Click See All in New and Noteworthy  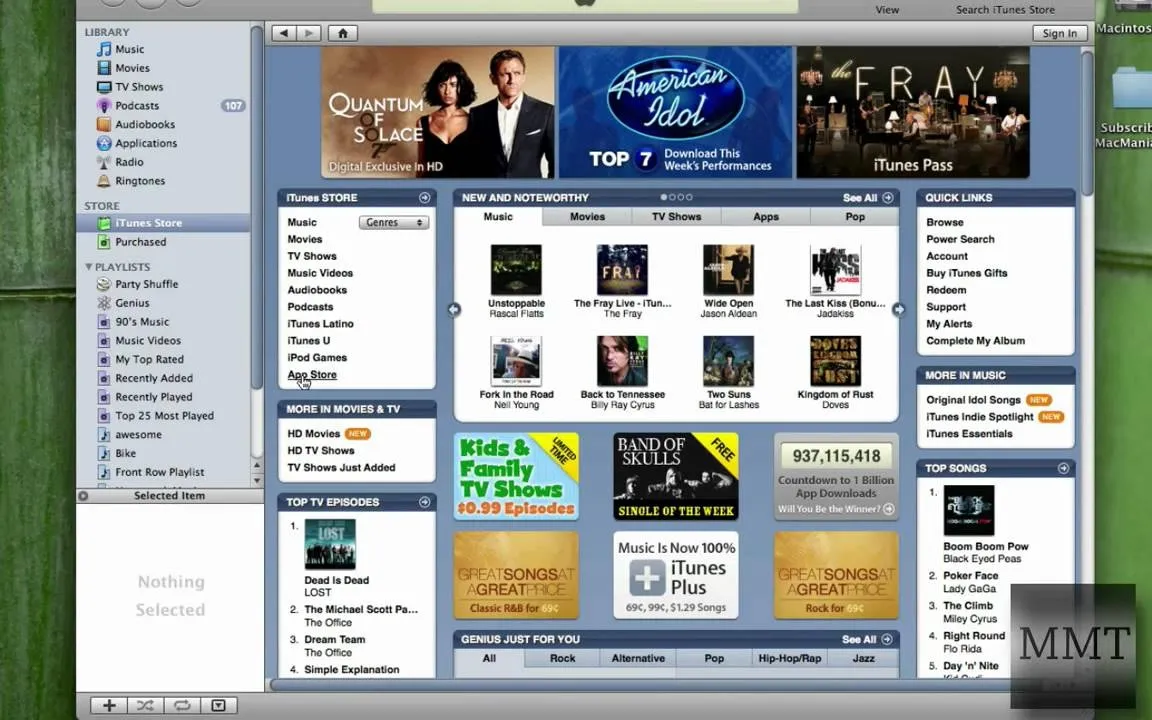coord(868,198)
